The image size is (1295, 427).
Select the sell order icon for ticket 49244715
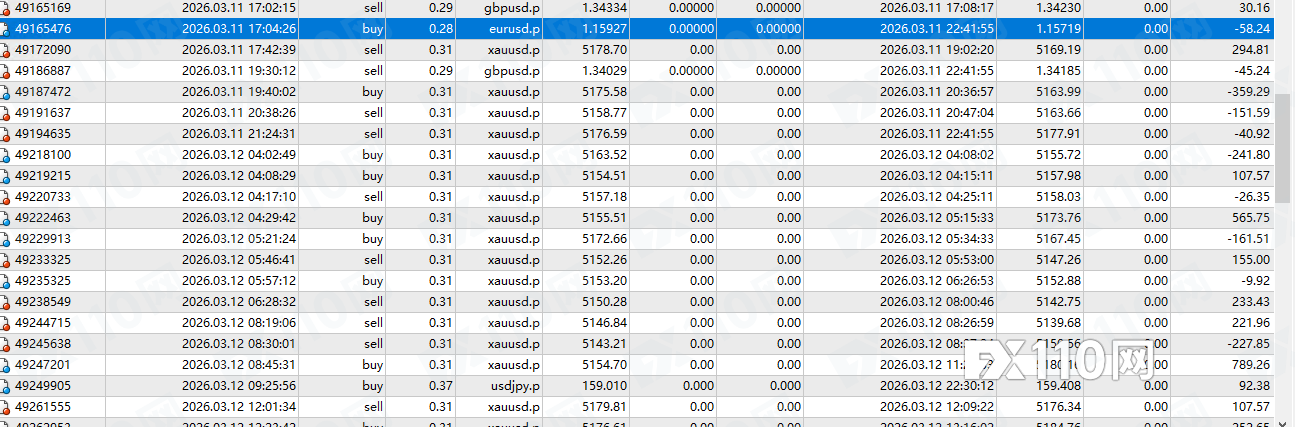click(6, 323)
